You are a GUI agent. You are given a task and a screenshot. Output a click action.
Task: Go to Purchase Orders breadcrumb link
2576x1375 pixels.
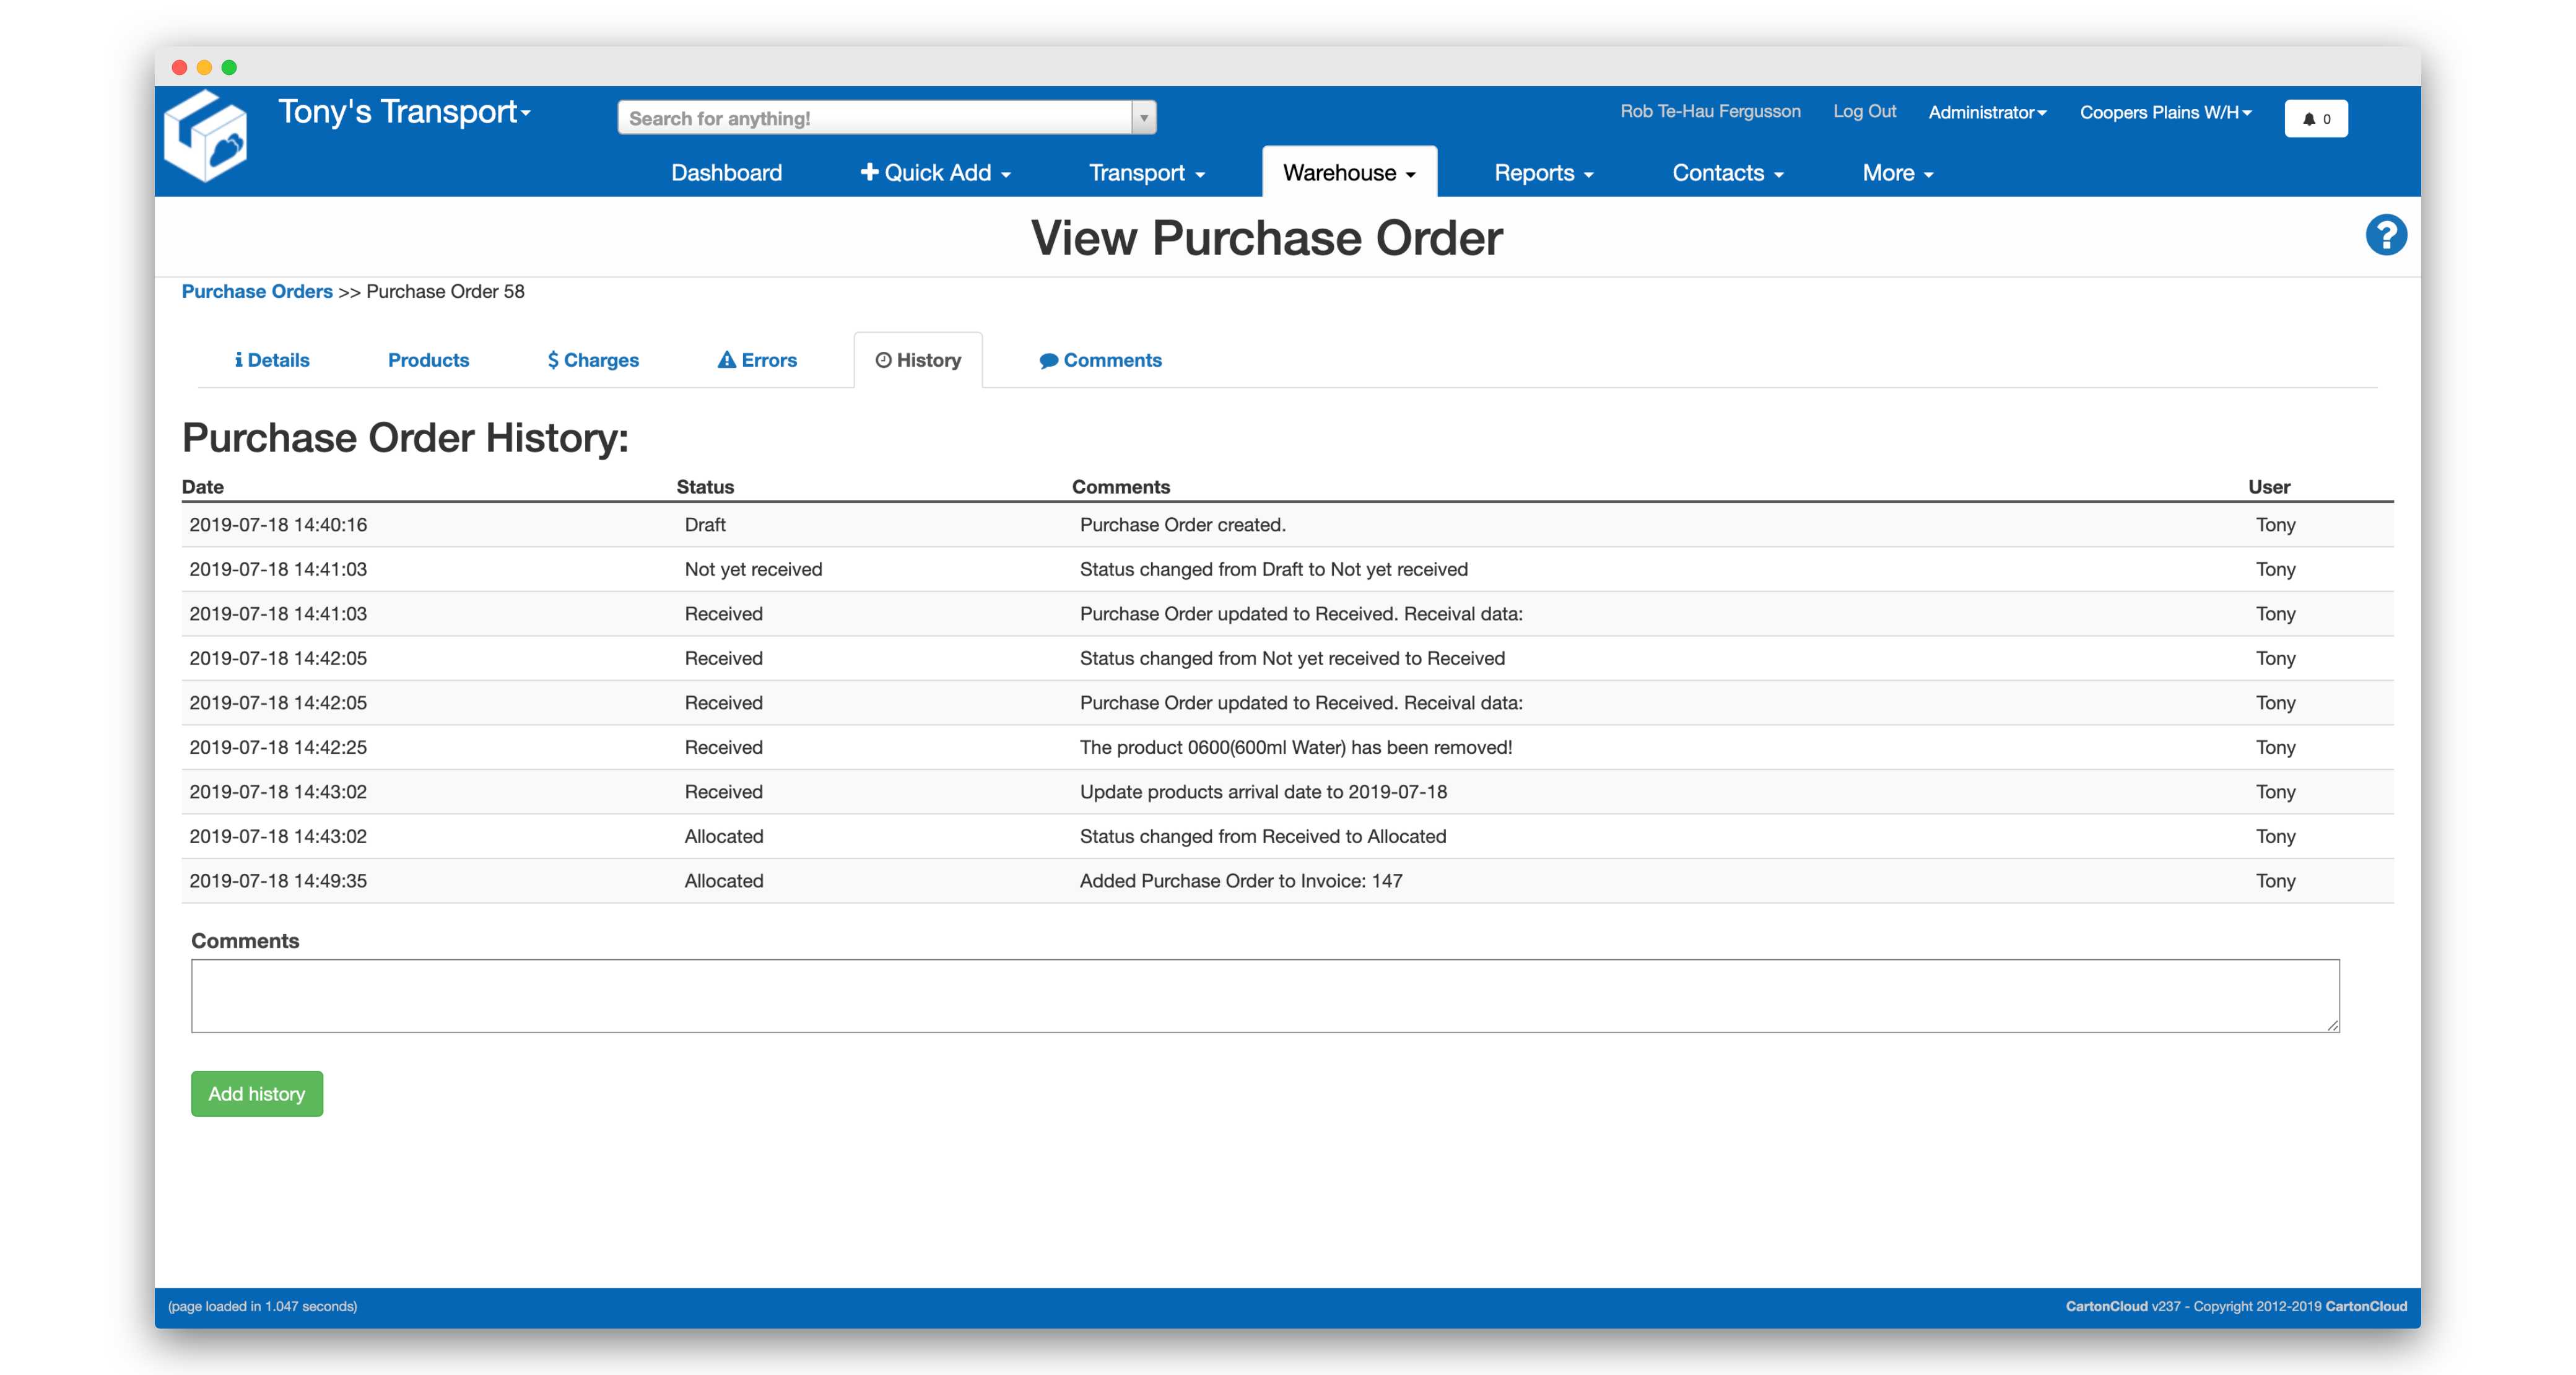pos(257,291)
